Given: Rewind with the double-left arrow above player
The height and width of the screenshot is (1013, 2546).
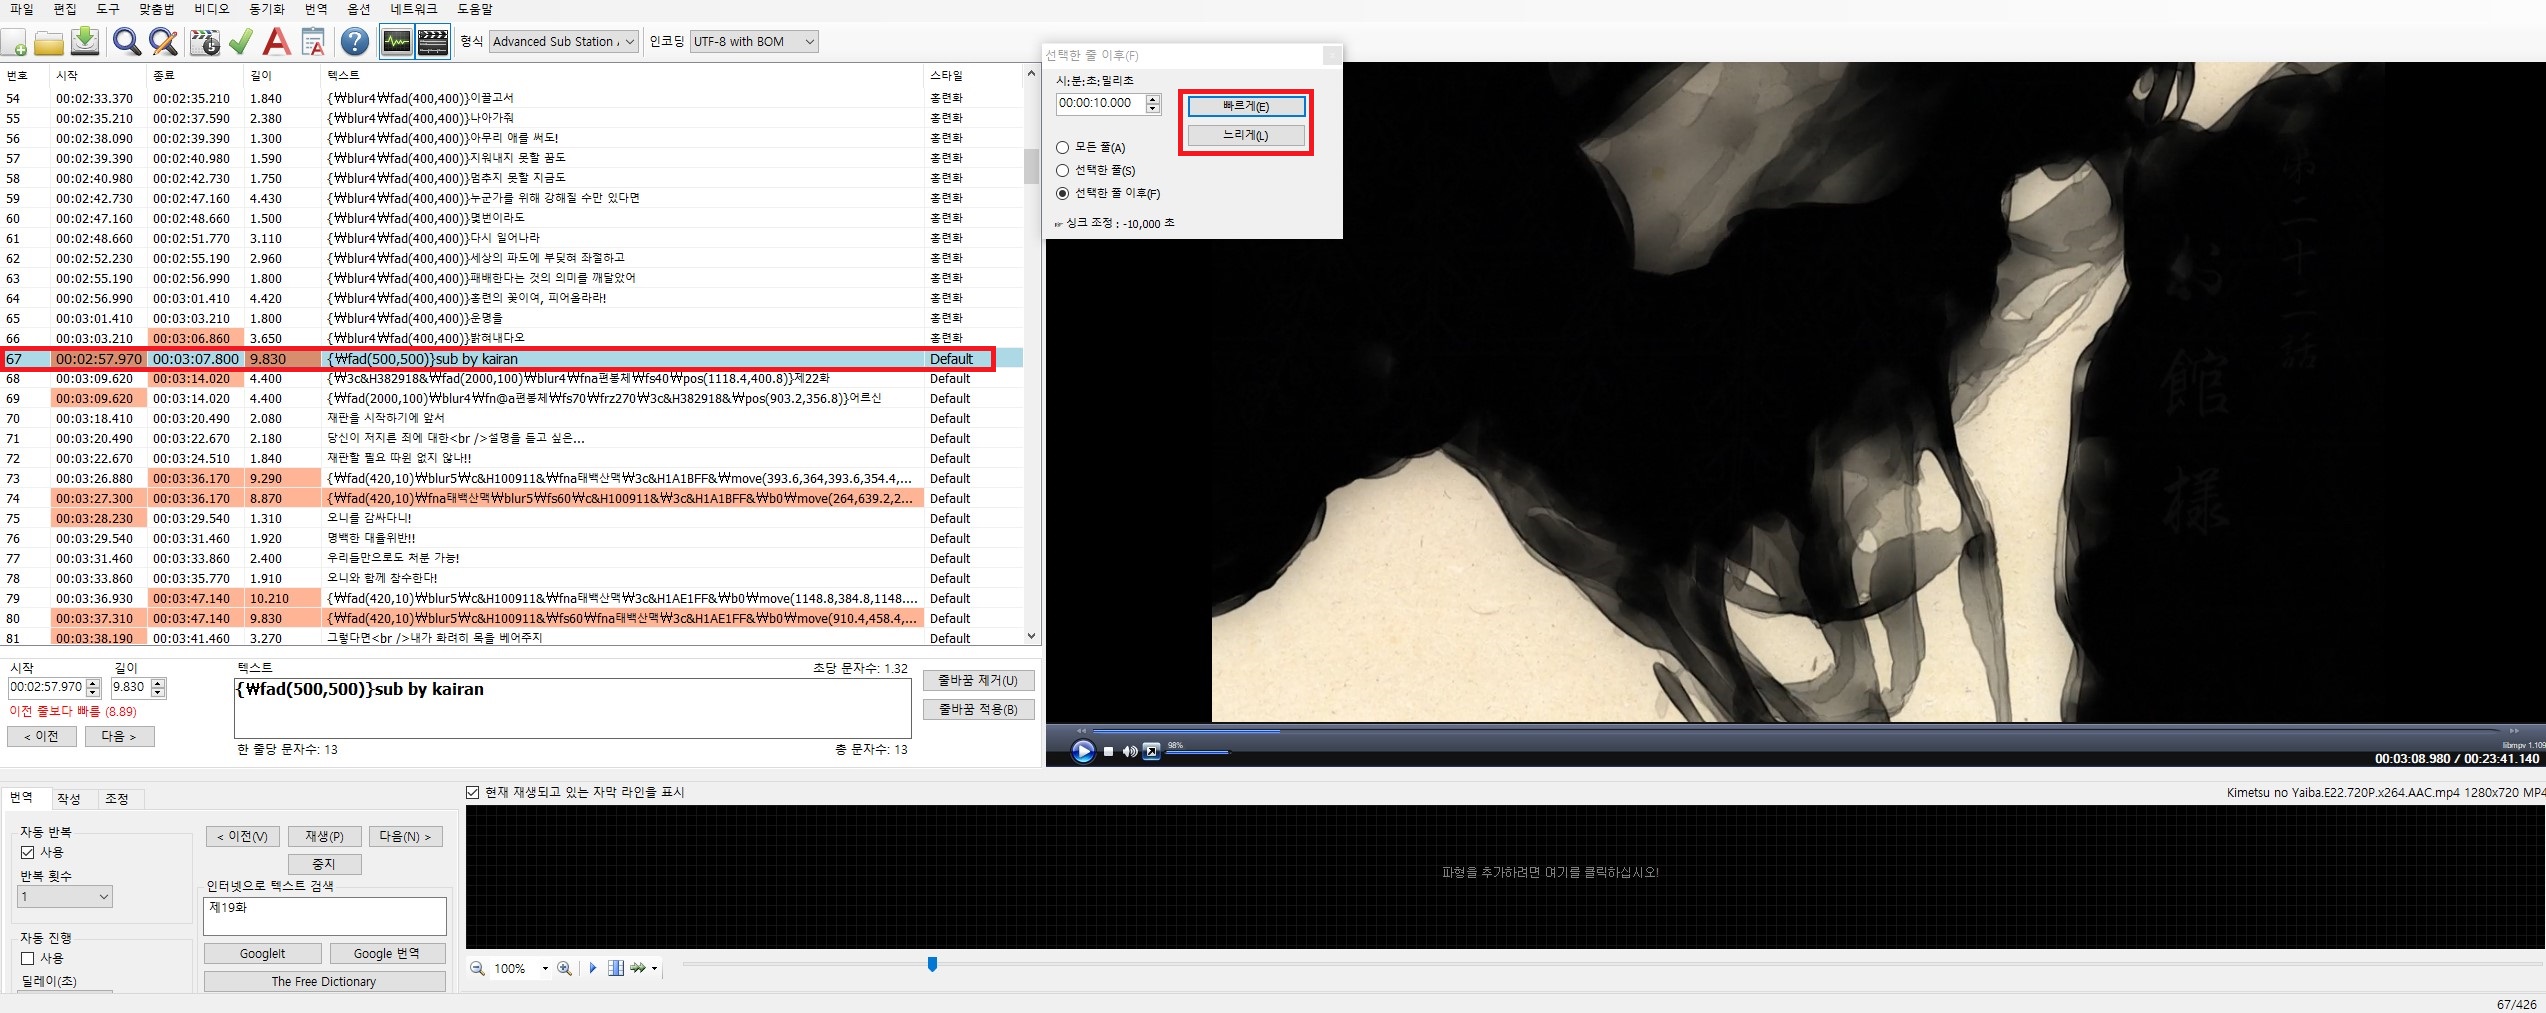Looking at the screenshot, I should pyautogui.click(x=1080, y=731).
